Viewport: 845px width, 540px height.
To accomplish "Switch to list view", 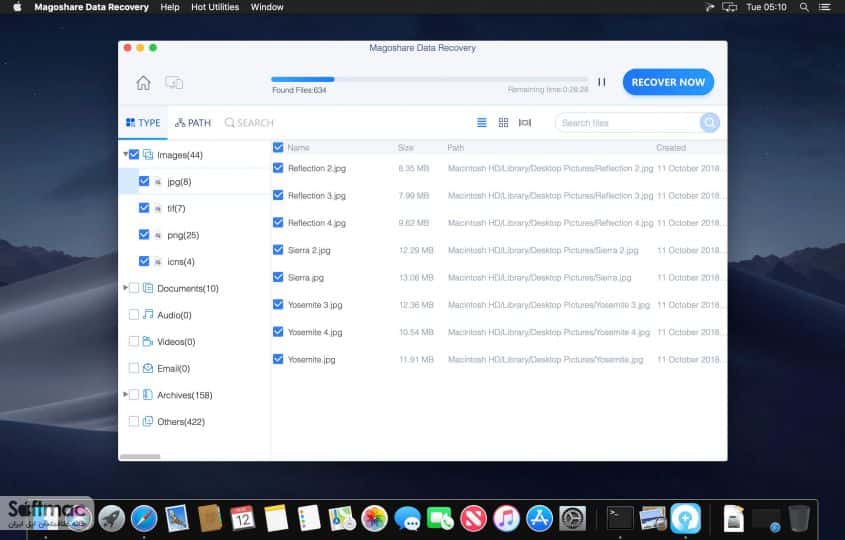I will [x=482, y=123].
